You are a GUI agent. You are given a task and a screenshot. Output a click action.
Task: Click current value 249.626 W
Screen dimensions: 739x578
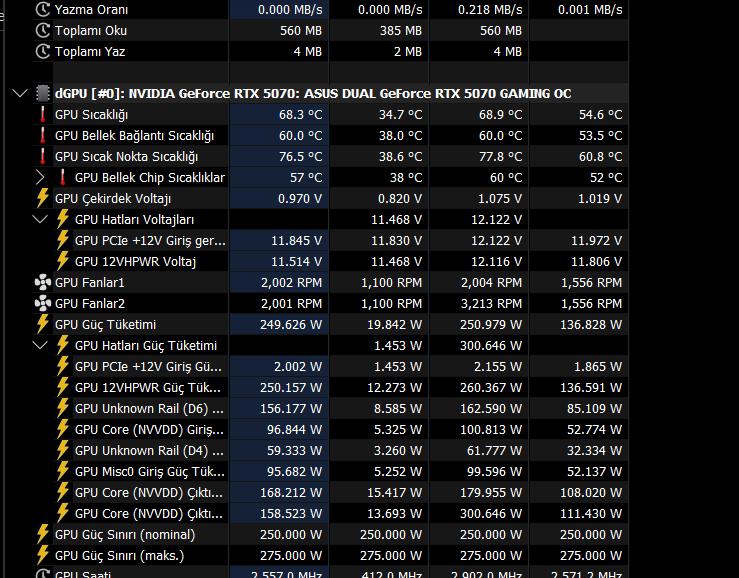[291, 324]
